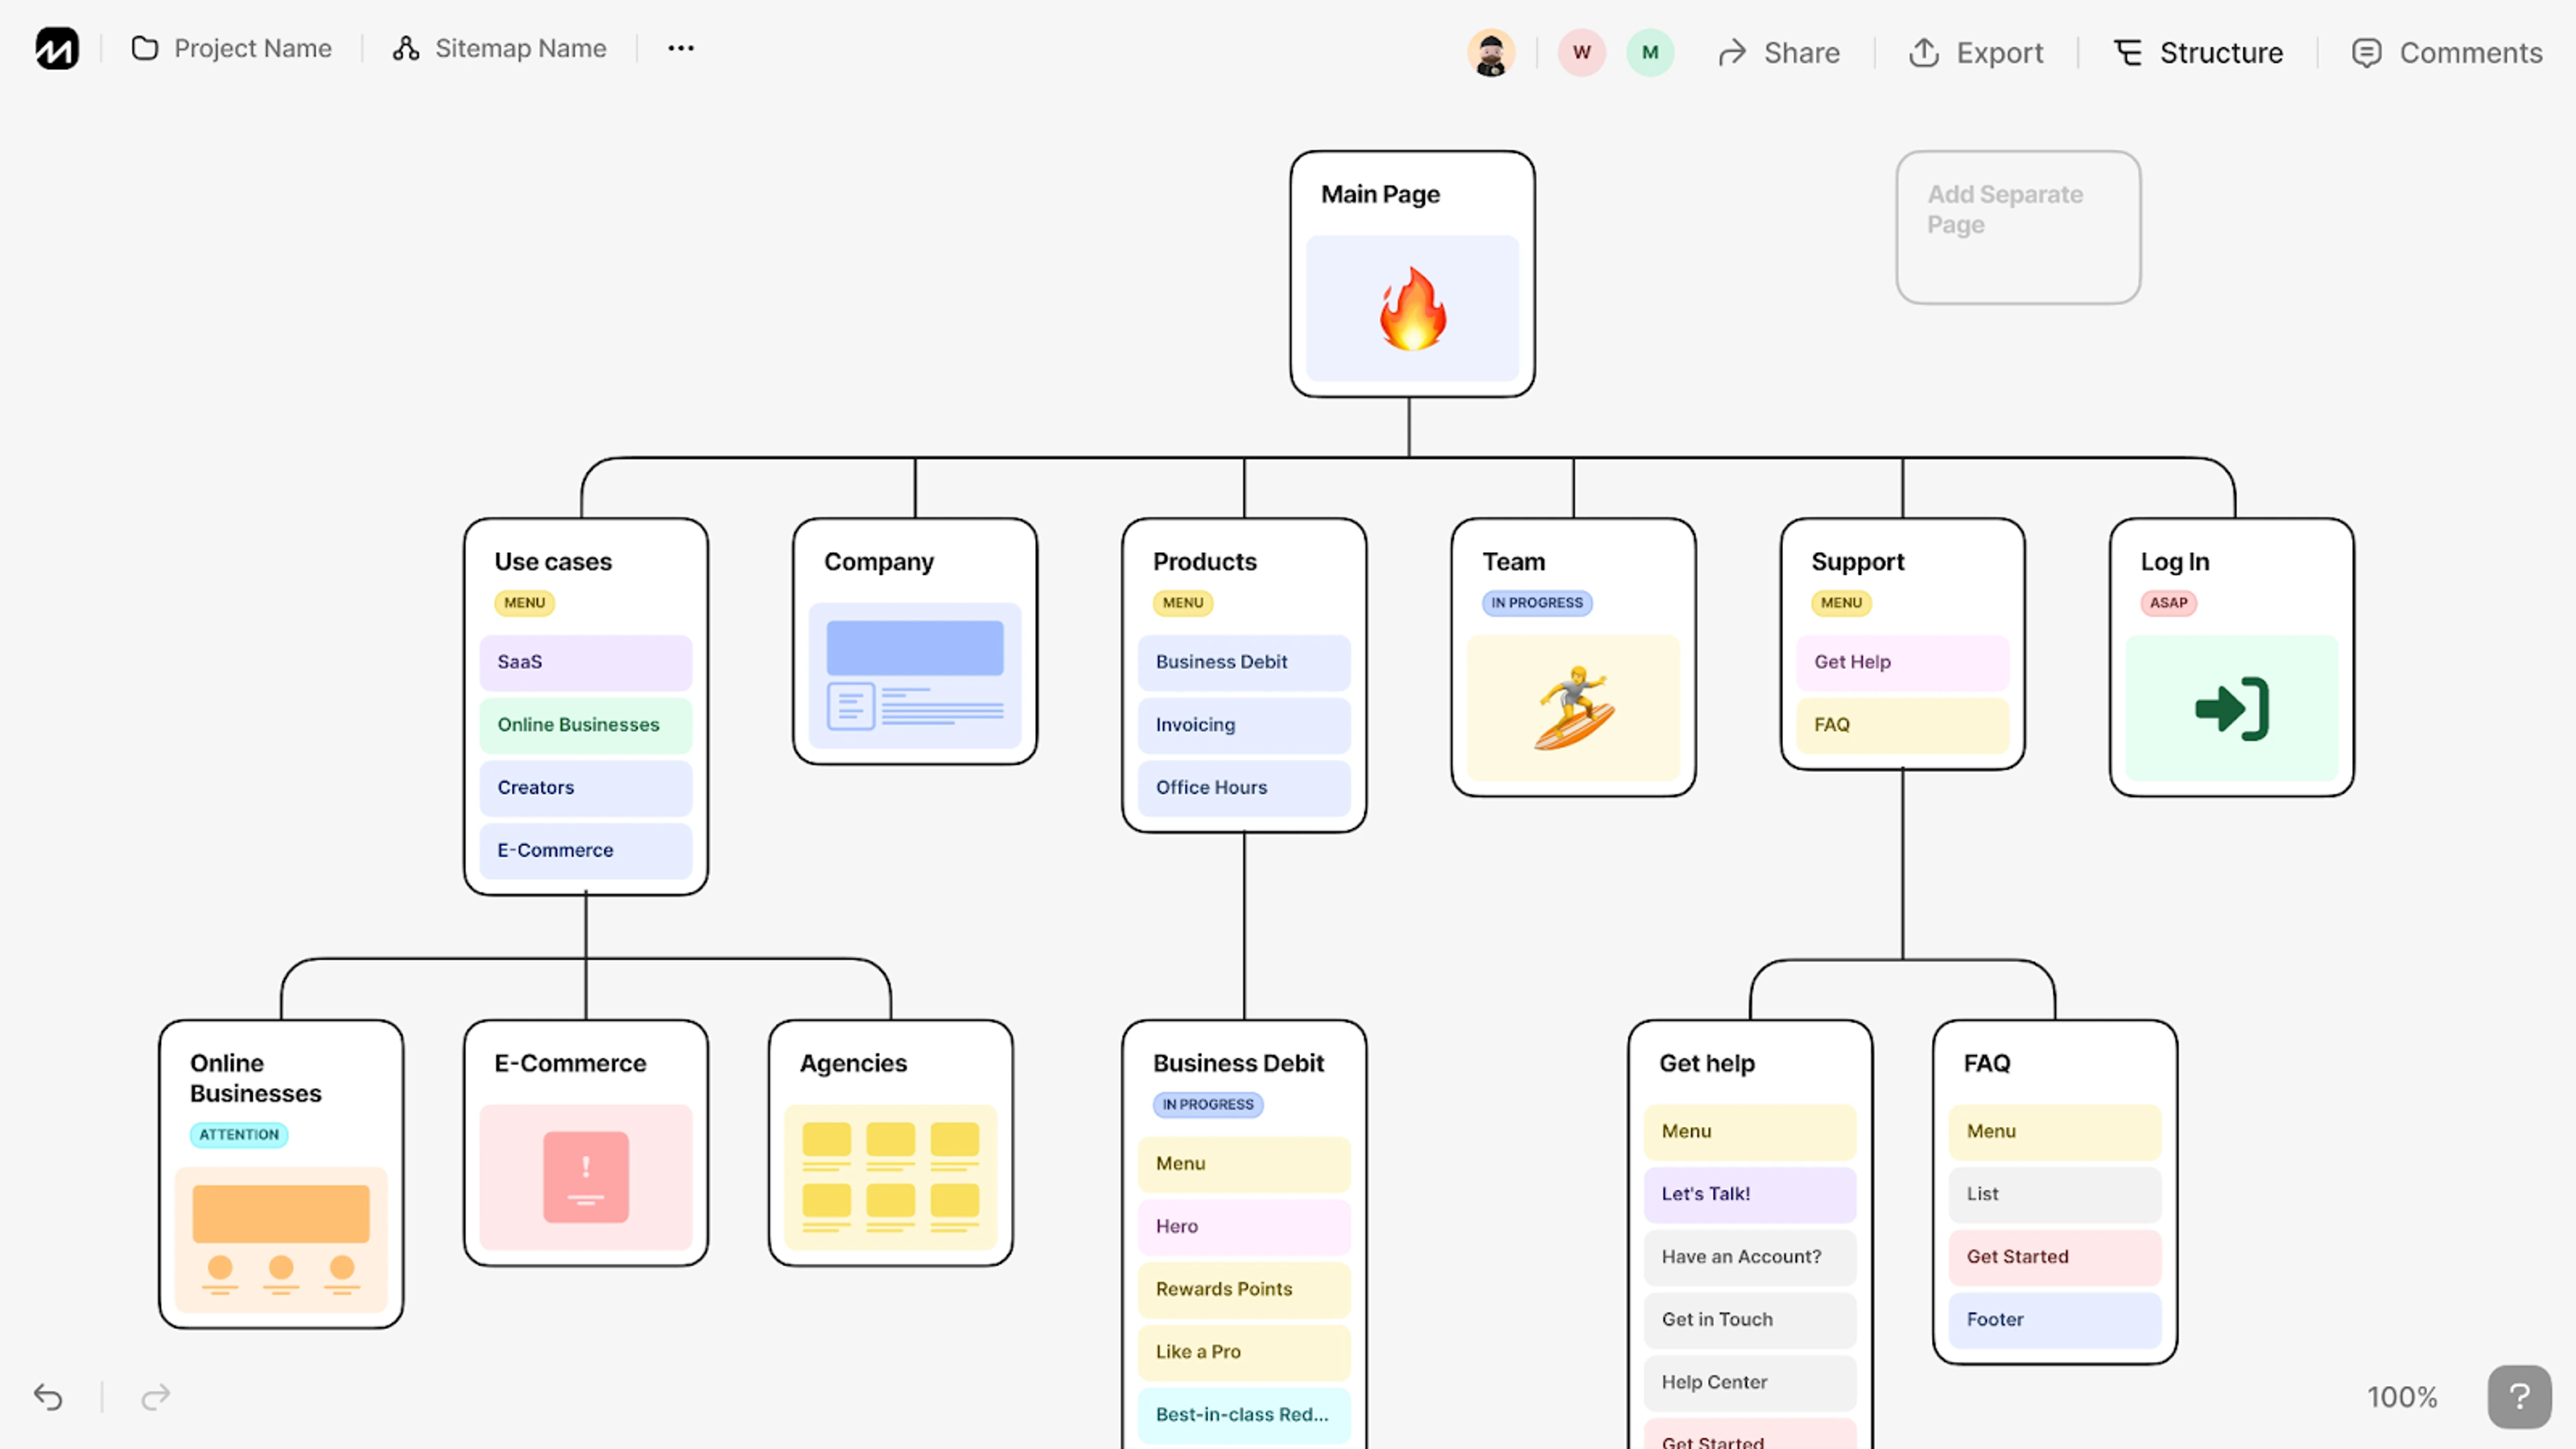This screenshot has width=2576, height=1449.
Task: Click the Log In arrow icon
Action: [2232, 709]
